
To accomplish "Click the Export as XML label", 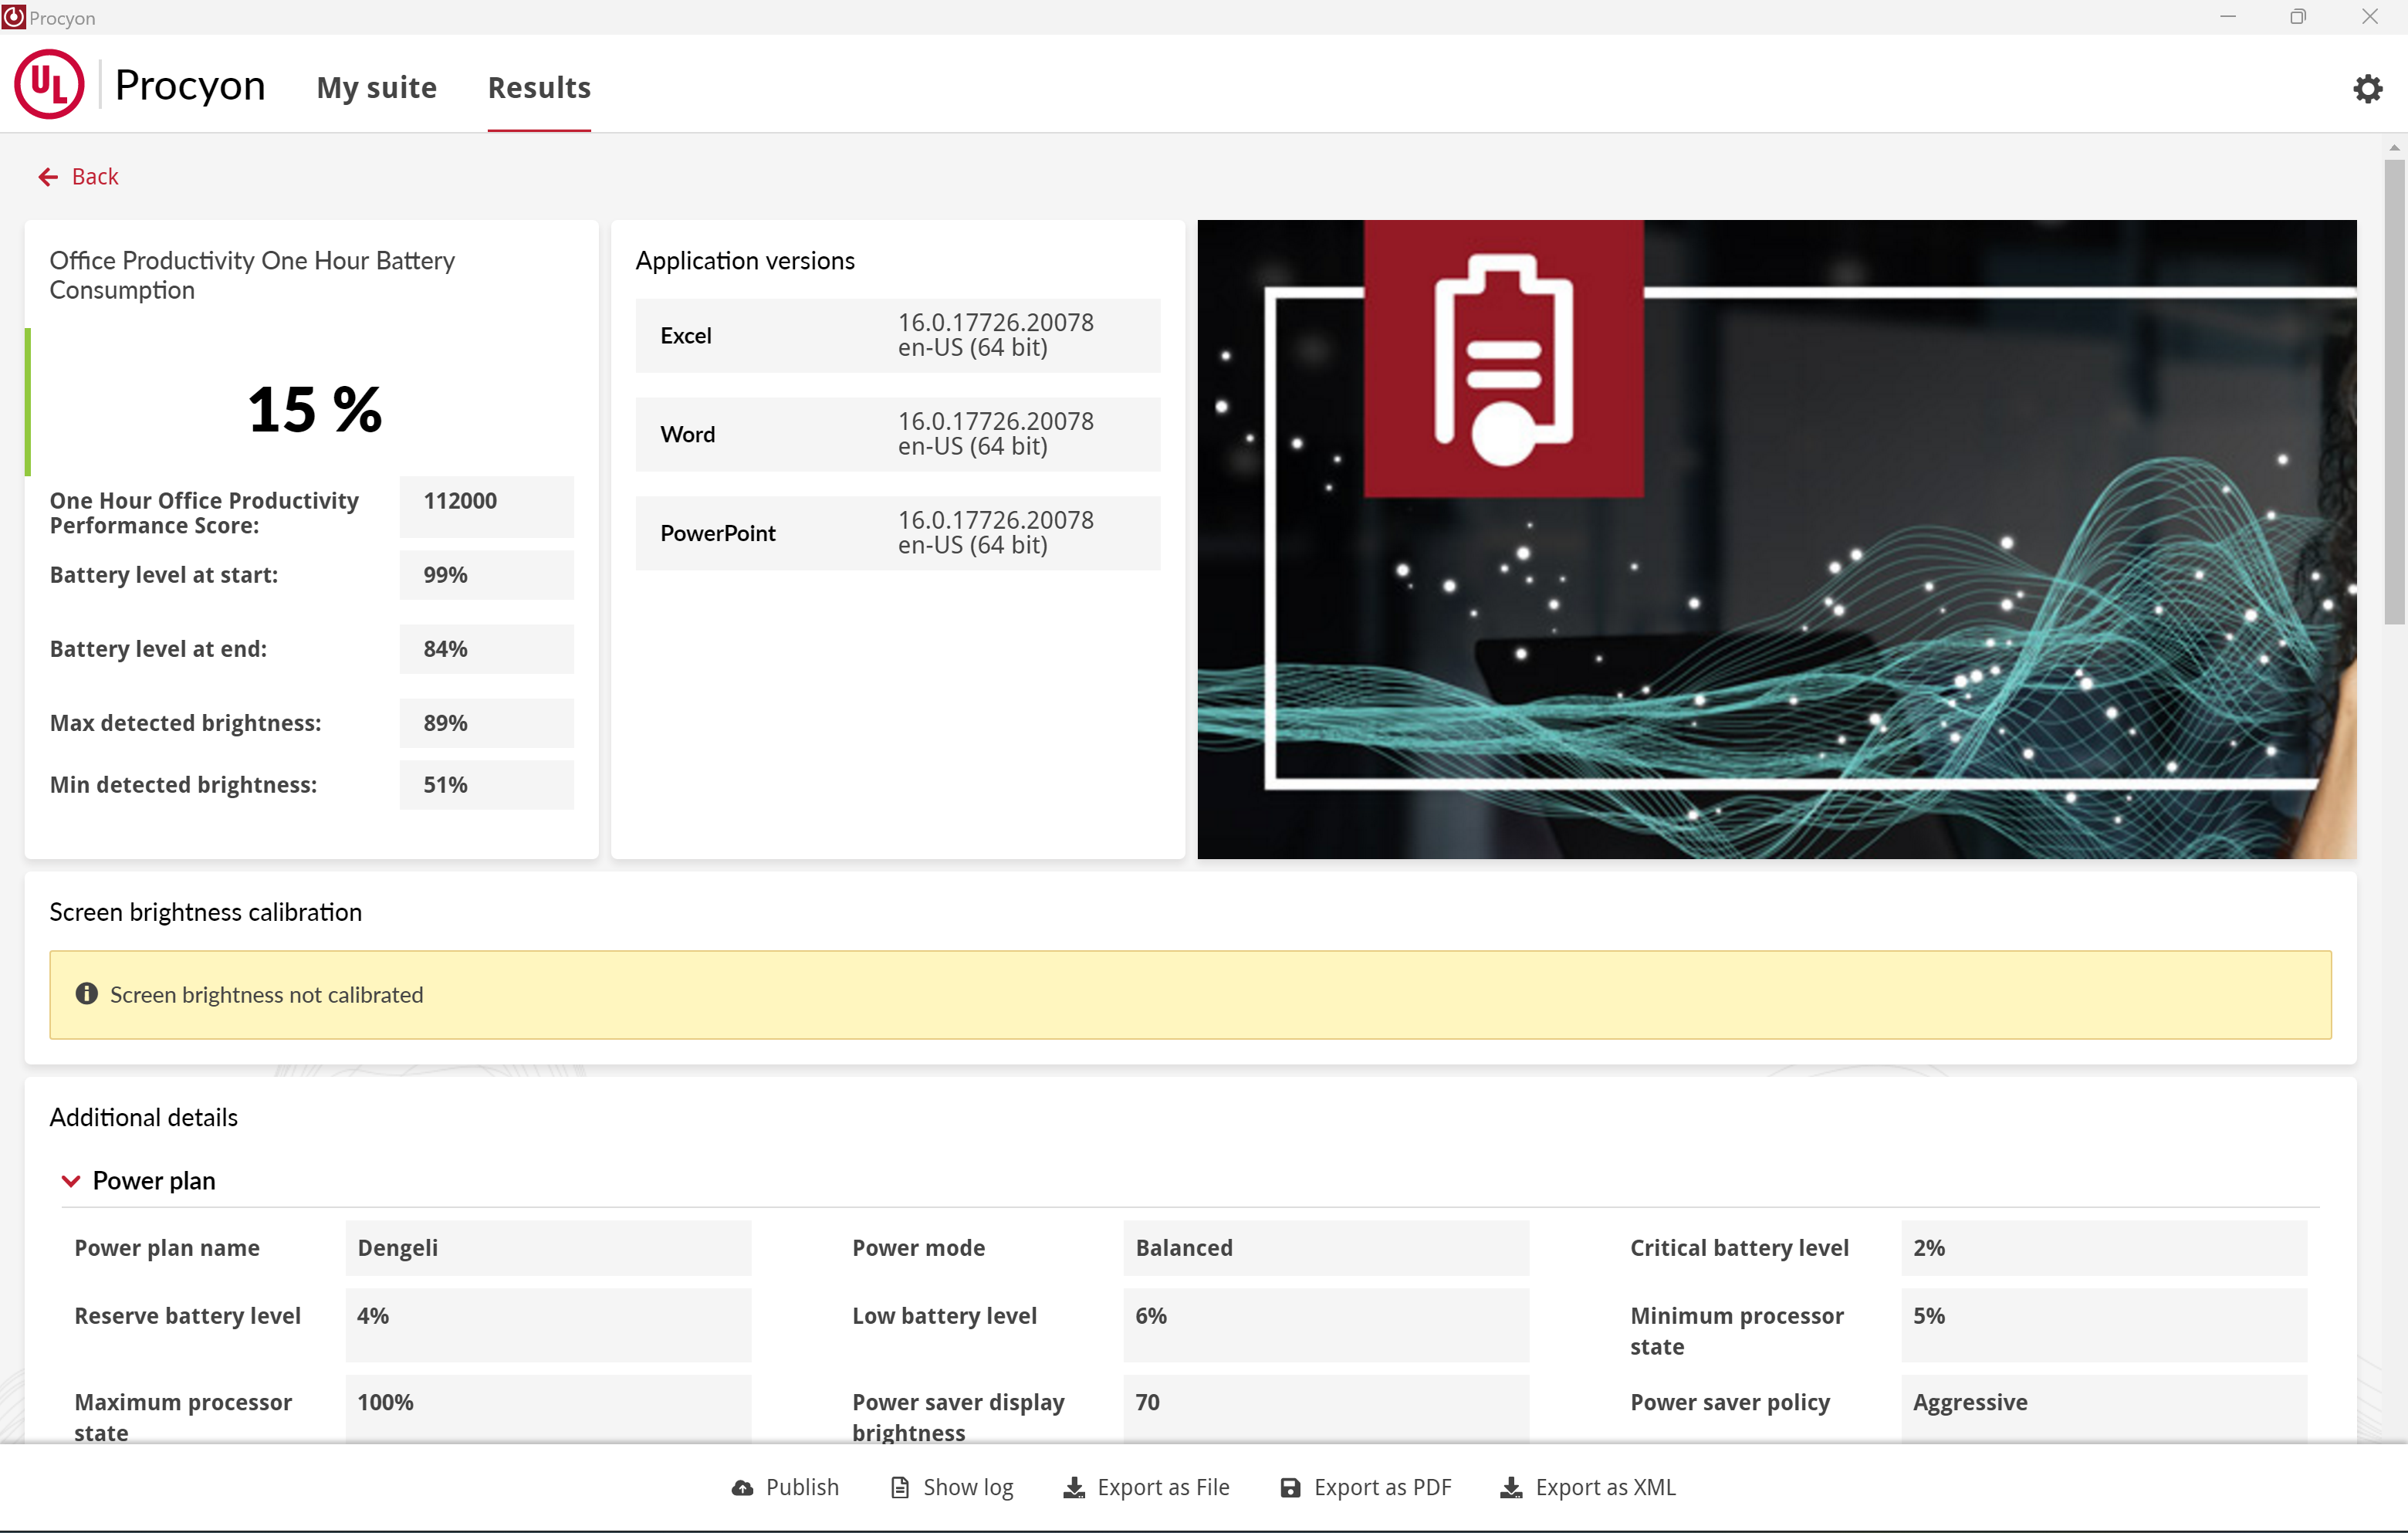I will click(1605, 1488).
